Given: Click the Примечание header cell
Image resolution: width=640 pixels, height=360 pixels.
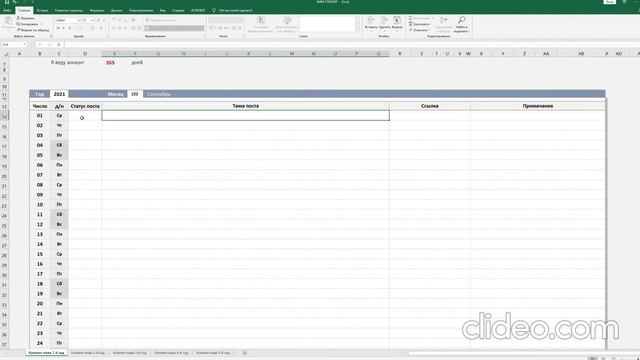Looking at the screenshot, I should [538, 106].
